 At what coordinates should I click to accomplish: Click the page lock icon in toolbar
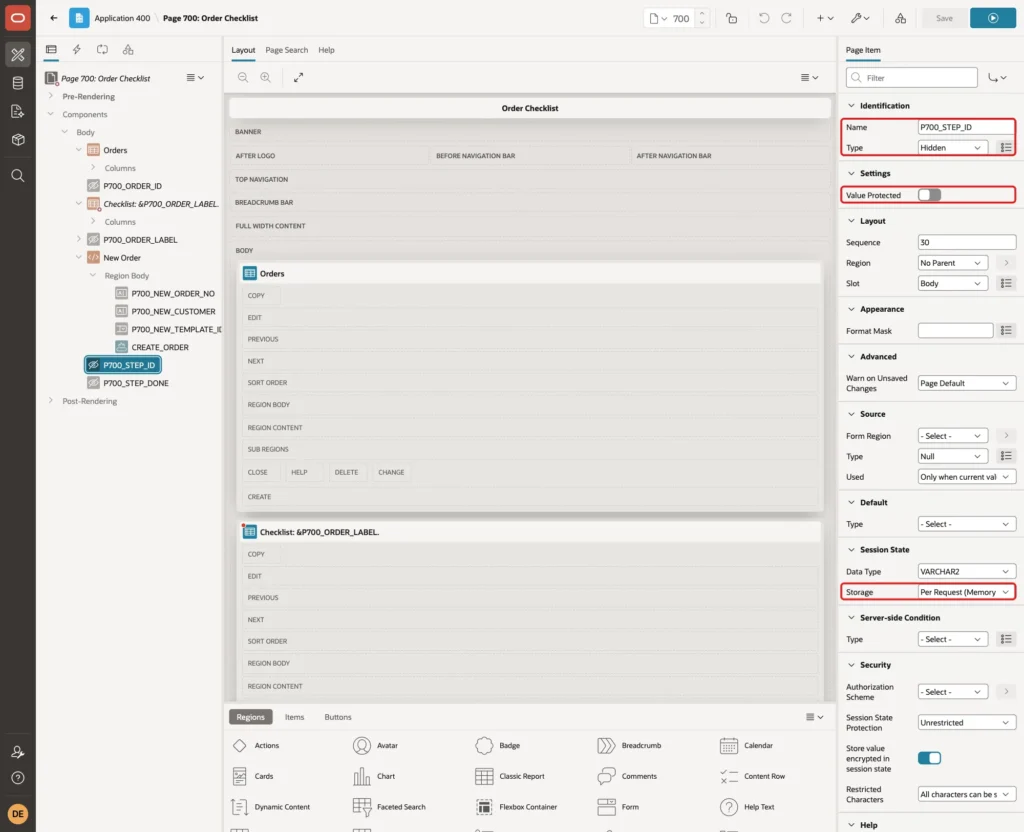point(731,18)
